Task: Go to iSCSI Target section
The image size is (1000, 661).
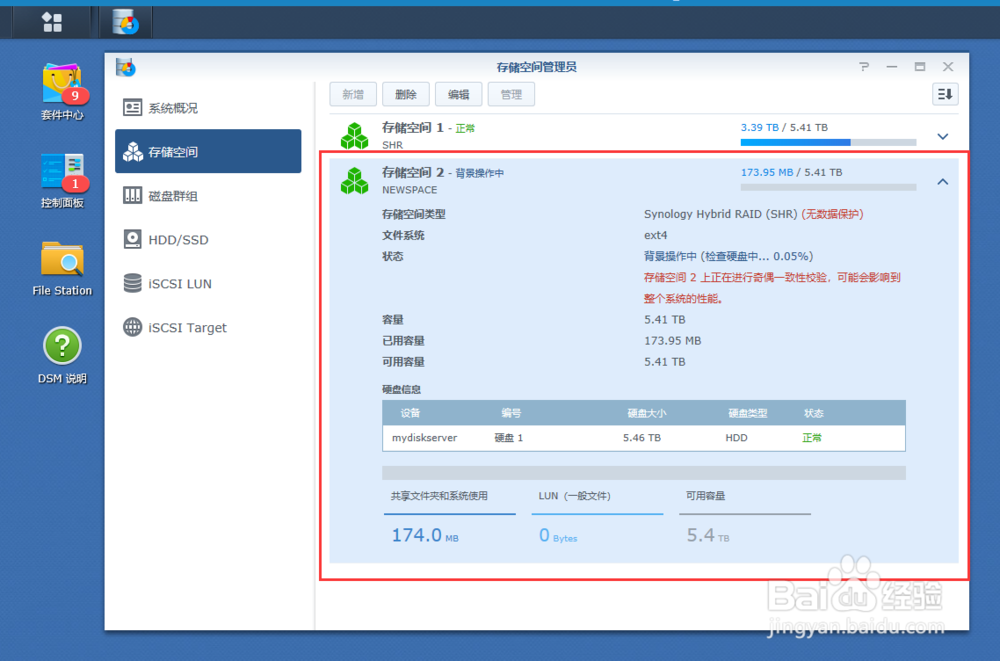Action: click(x=208, y=327)
